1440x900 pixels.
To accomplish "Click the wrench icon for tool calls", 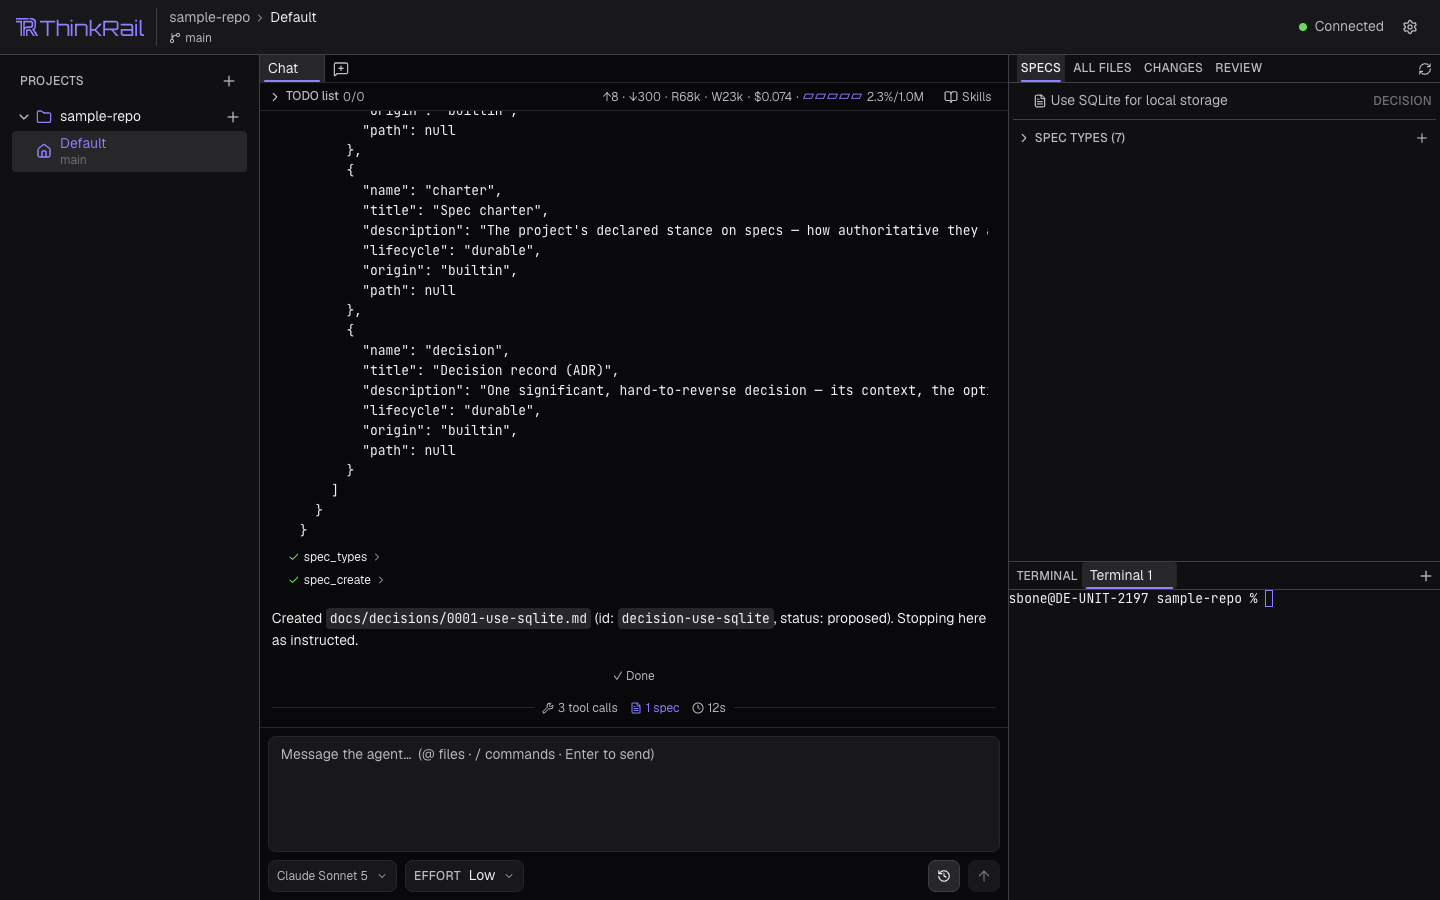I will (x=548, y=708).
